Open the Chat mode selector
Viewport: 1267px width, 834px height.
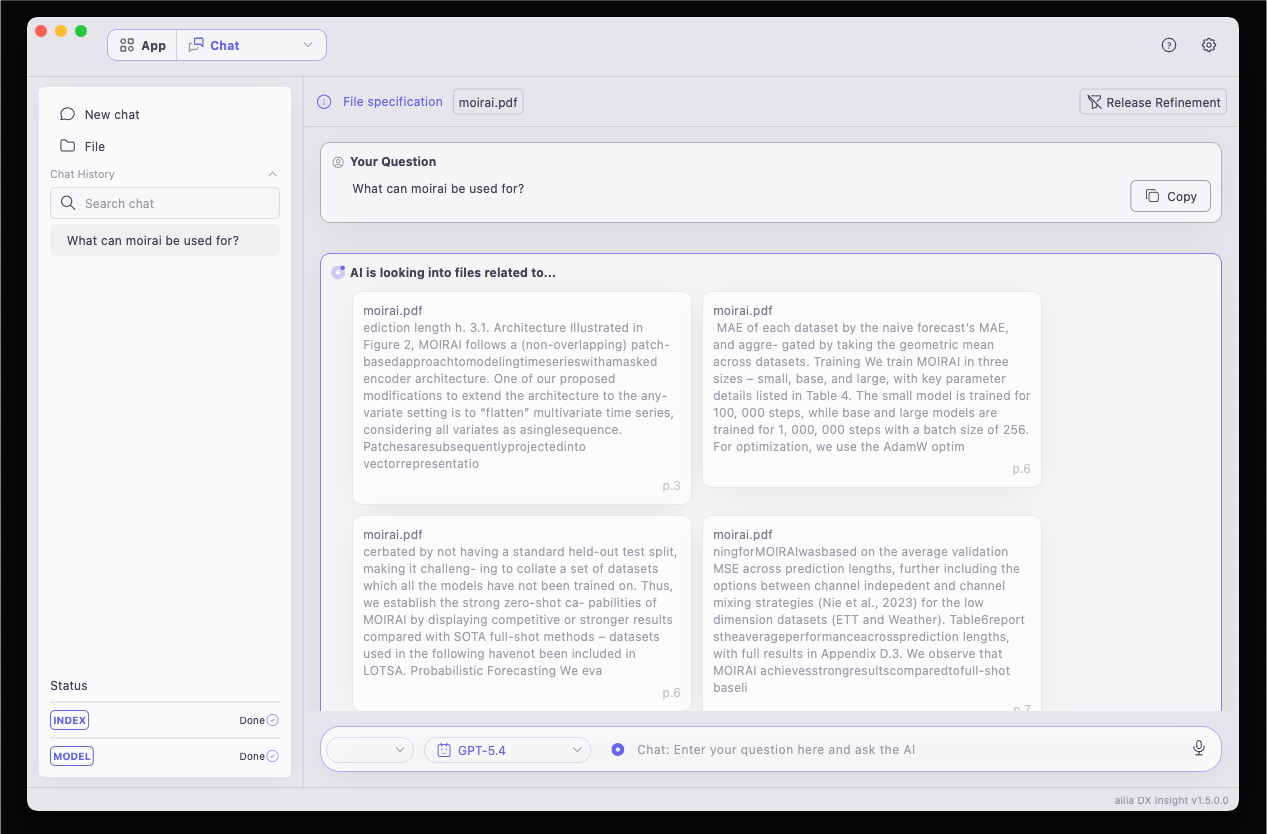[x=251, y=45]
